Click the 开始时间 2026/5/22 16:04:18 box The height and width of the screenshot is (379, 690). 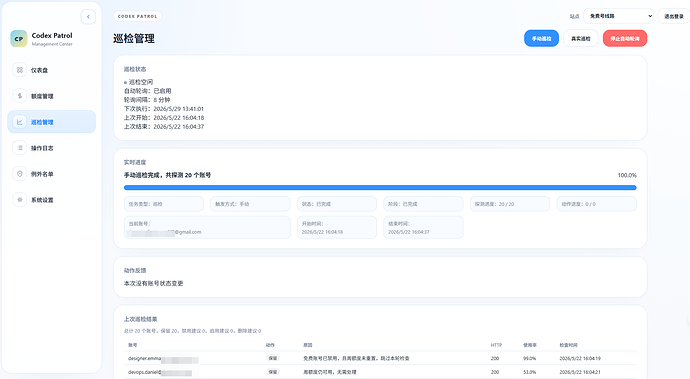tap(337, 228)
